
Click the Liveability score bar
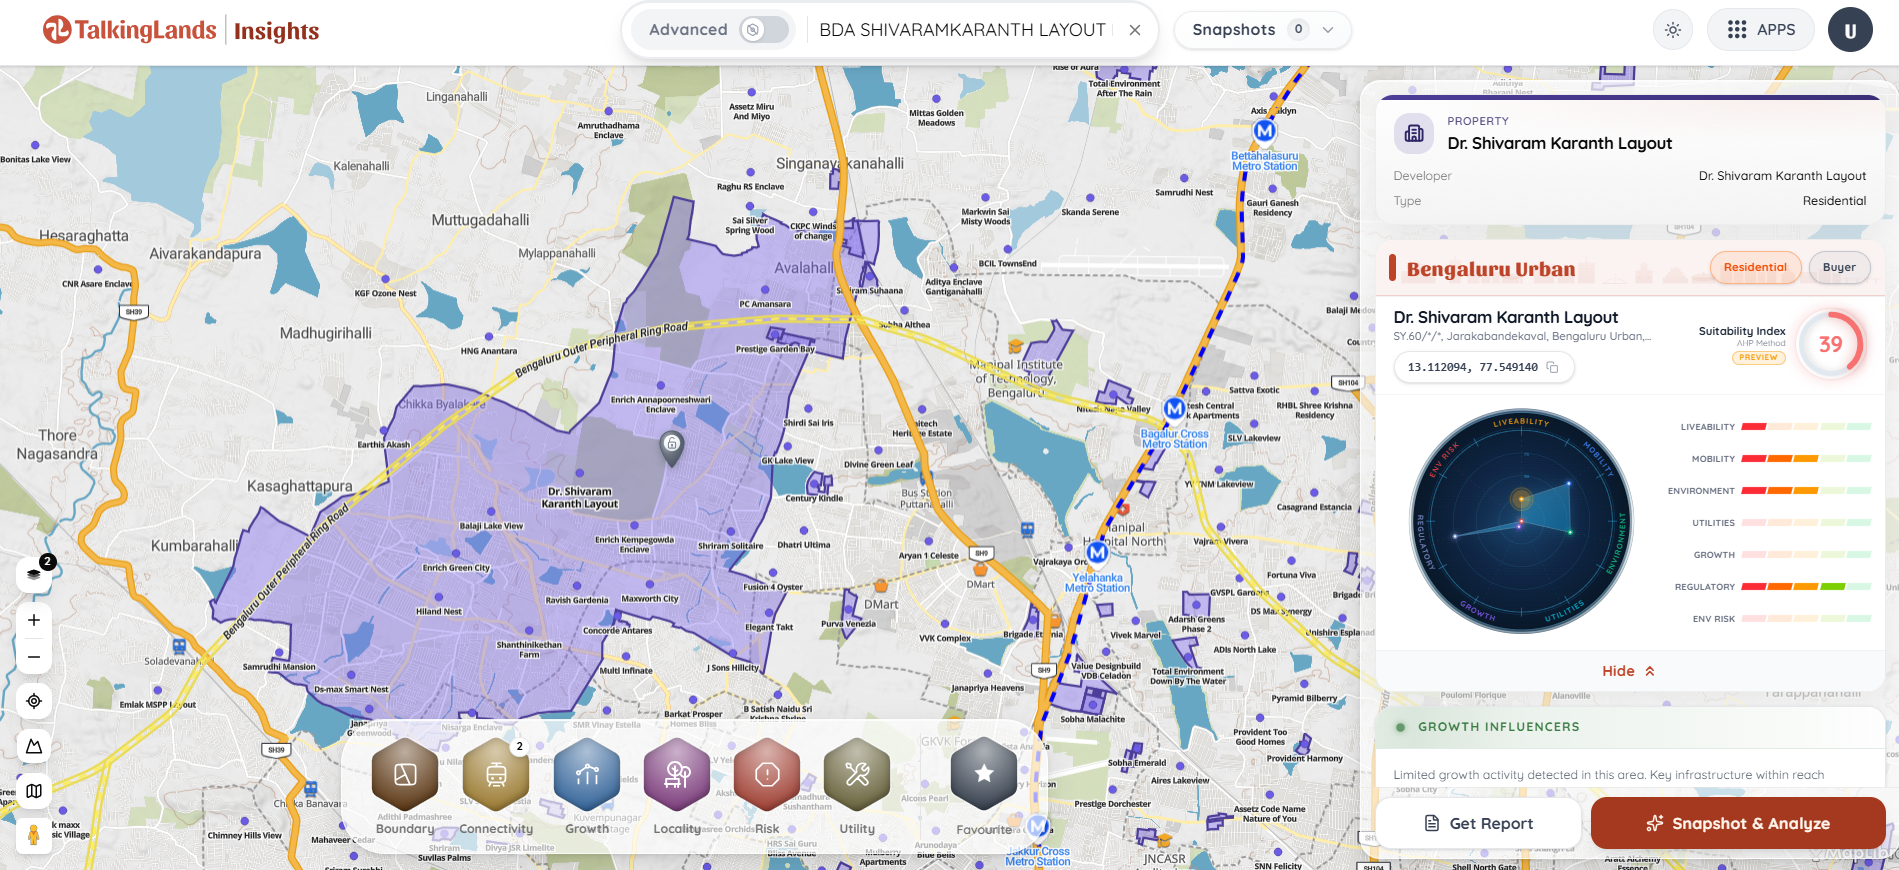pyautogui.click(x=1806, y=427)
